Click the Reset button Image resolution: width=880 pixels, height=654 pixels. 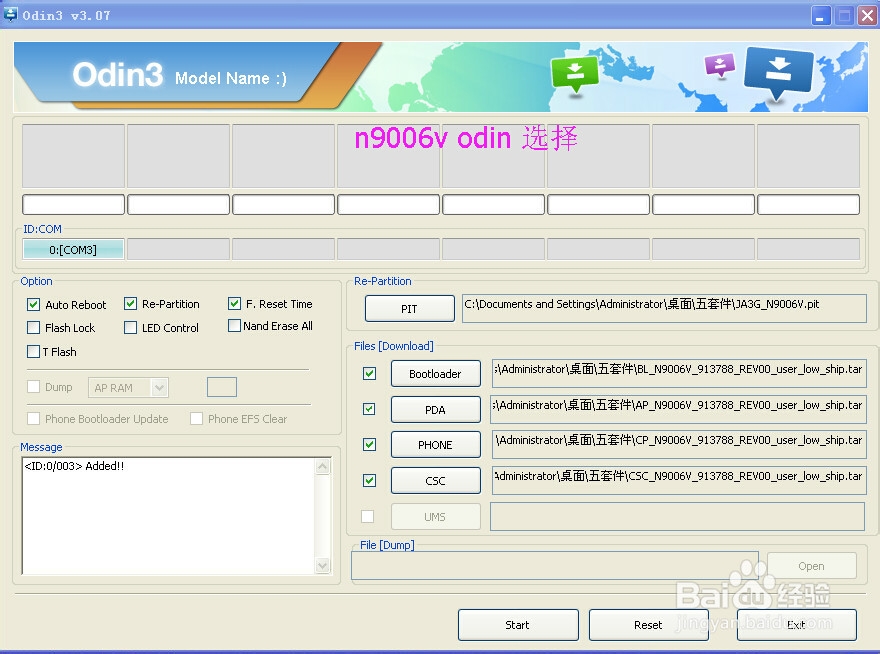648,625
